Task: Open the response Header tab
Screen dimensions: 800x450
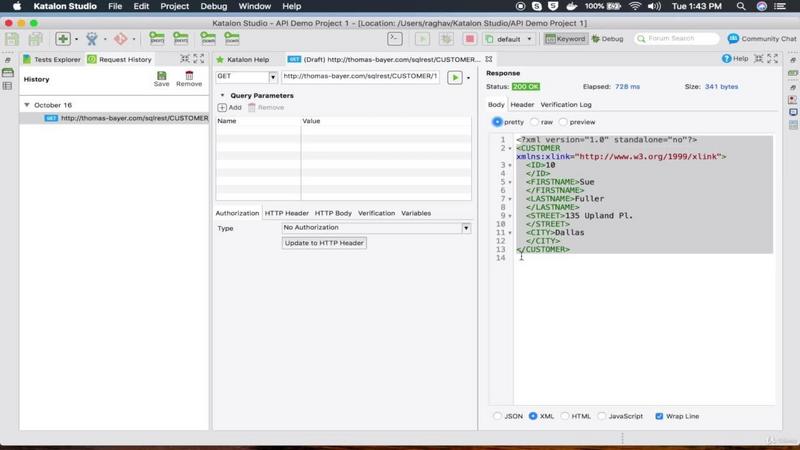Action: [x=522, y=105]
